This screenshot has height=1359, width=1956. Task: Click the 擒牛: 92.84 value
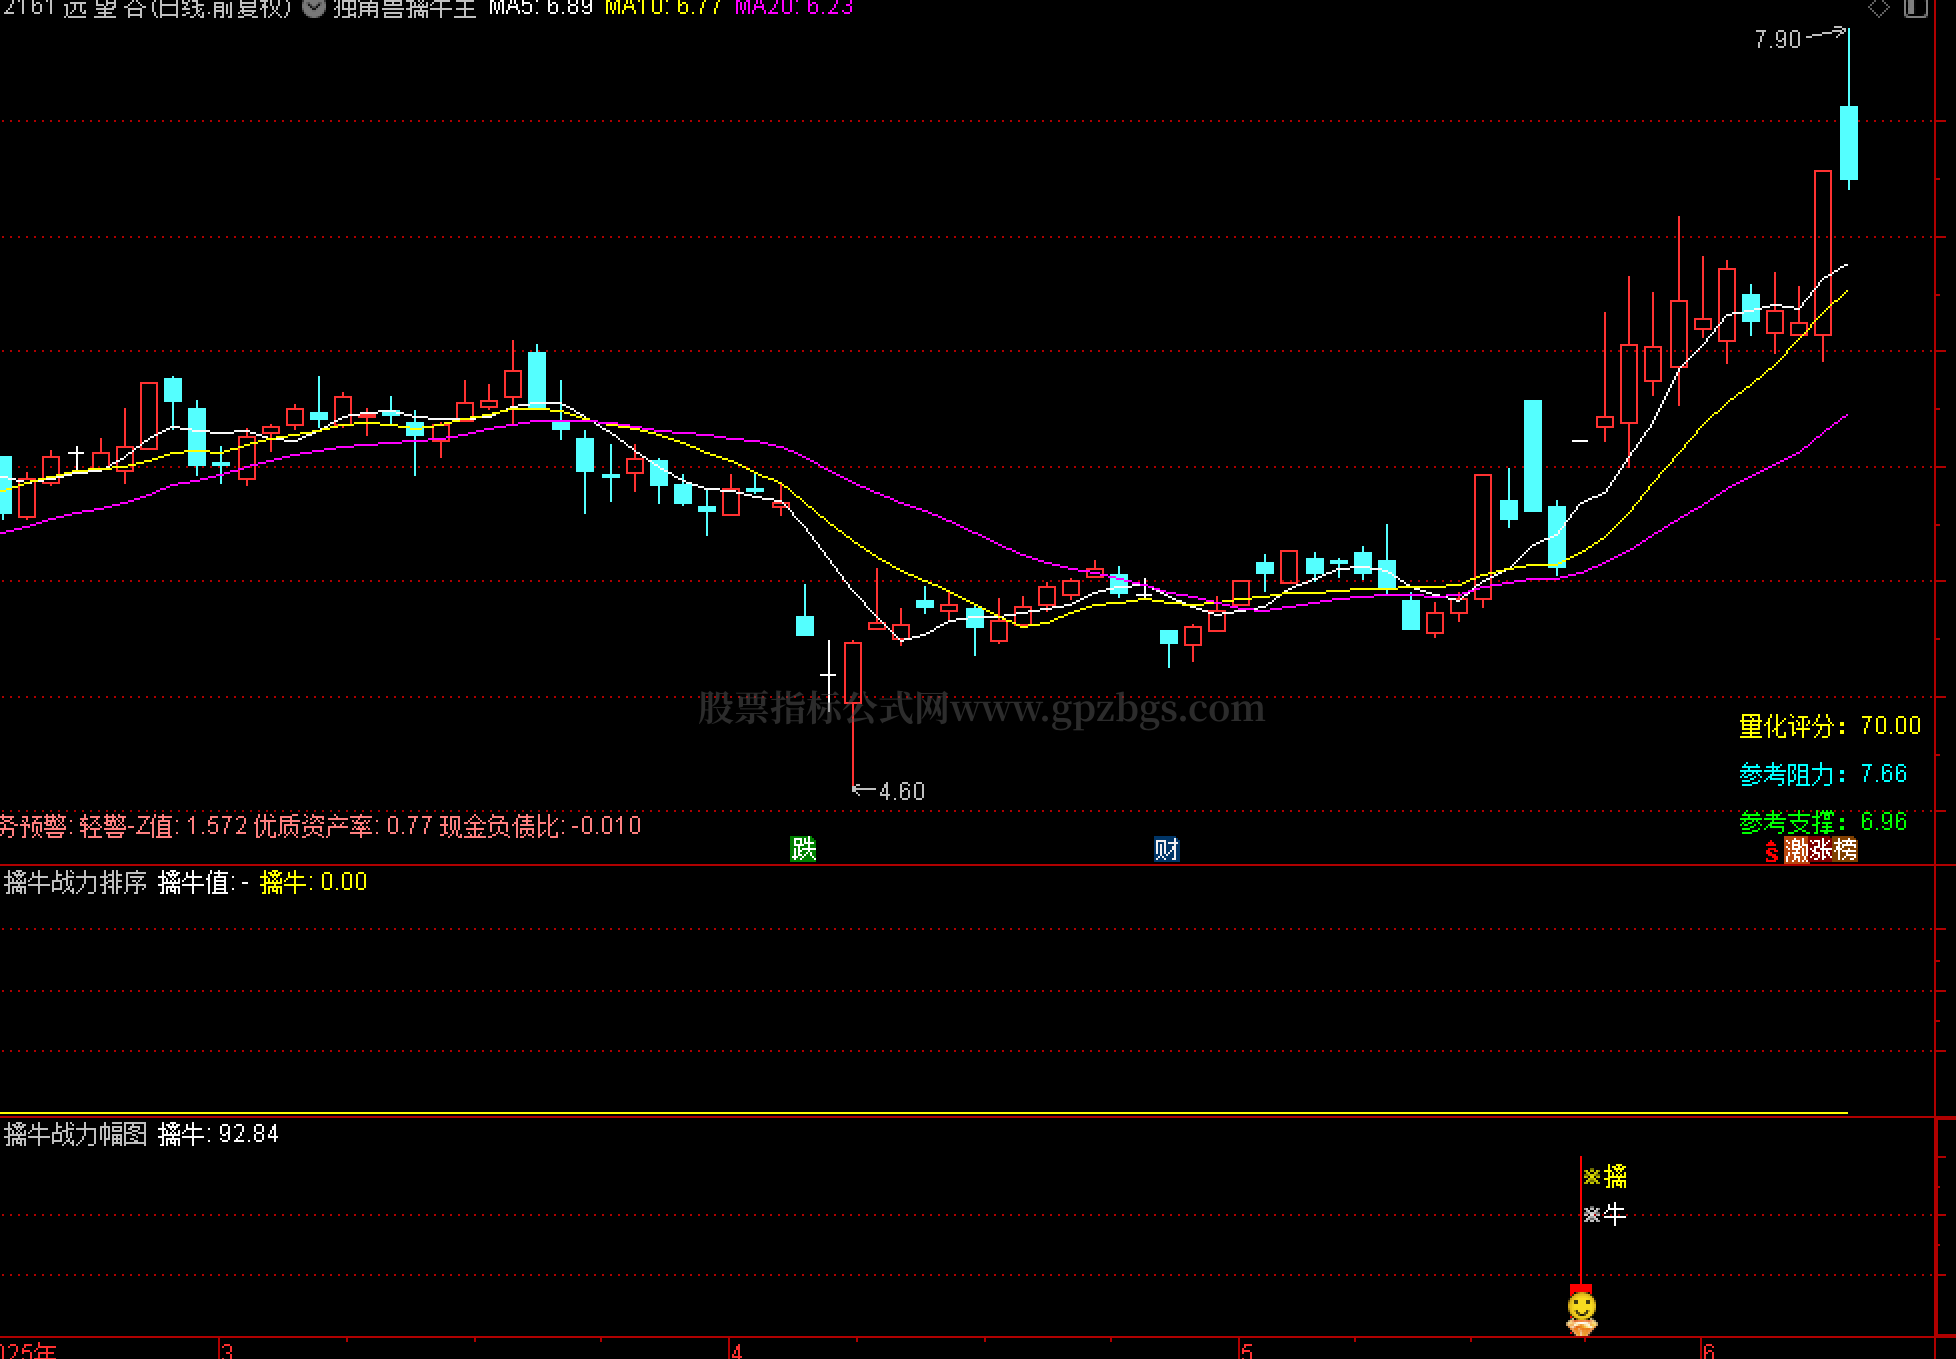tap(219, 1134)
